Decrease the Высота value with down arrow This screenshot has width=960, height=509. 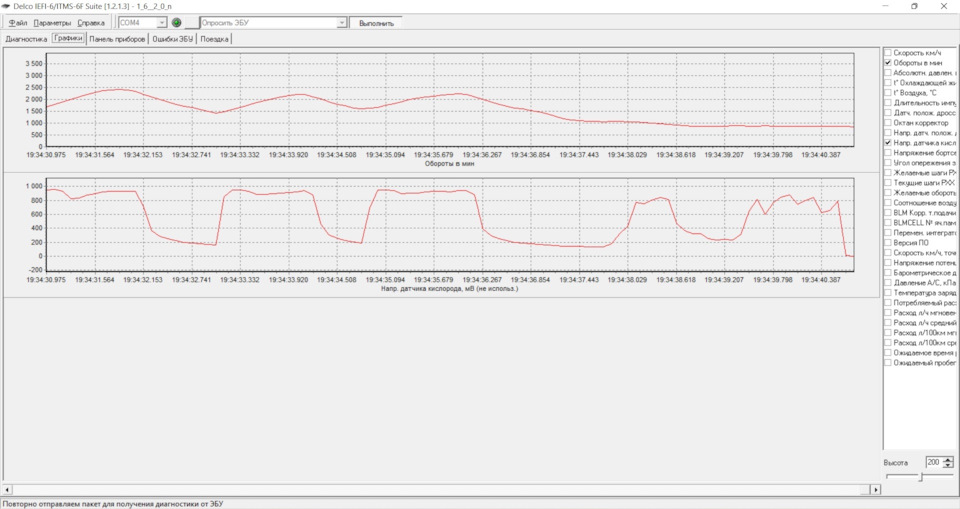(x=948, y=466)
